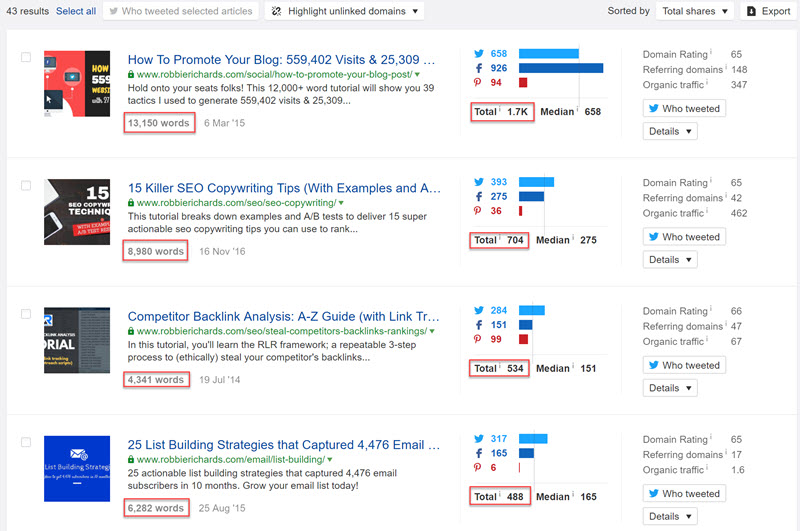800x531 pixels.
Task: Click Who tweeted for the first article
Action: (684, 108)
